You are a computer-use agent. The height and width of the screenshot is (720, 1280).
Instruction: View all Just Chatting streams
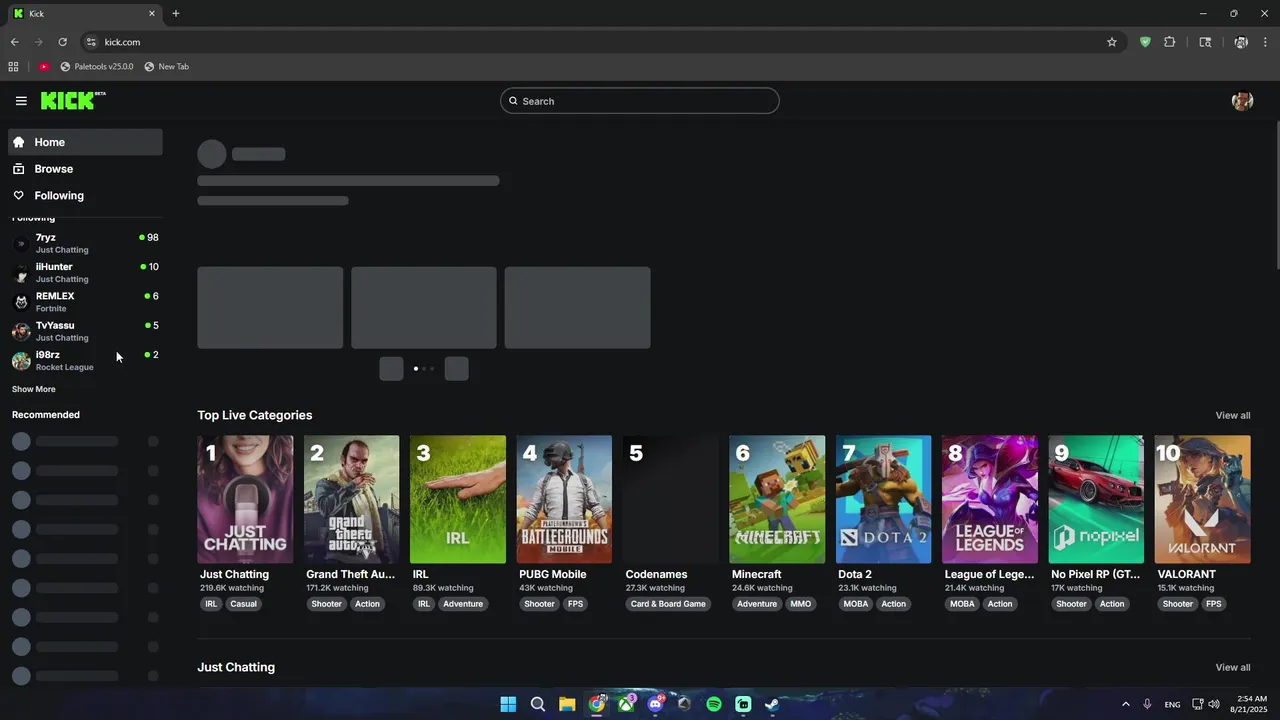coord(1233,667)
